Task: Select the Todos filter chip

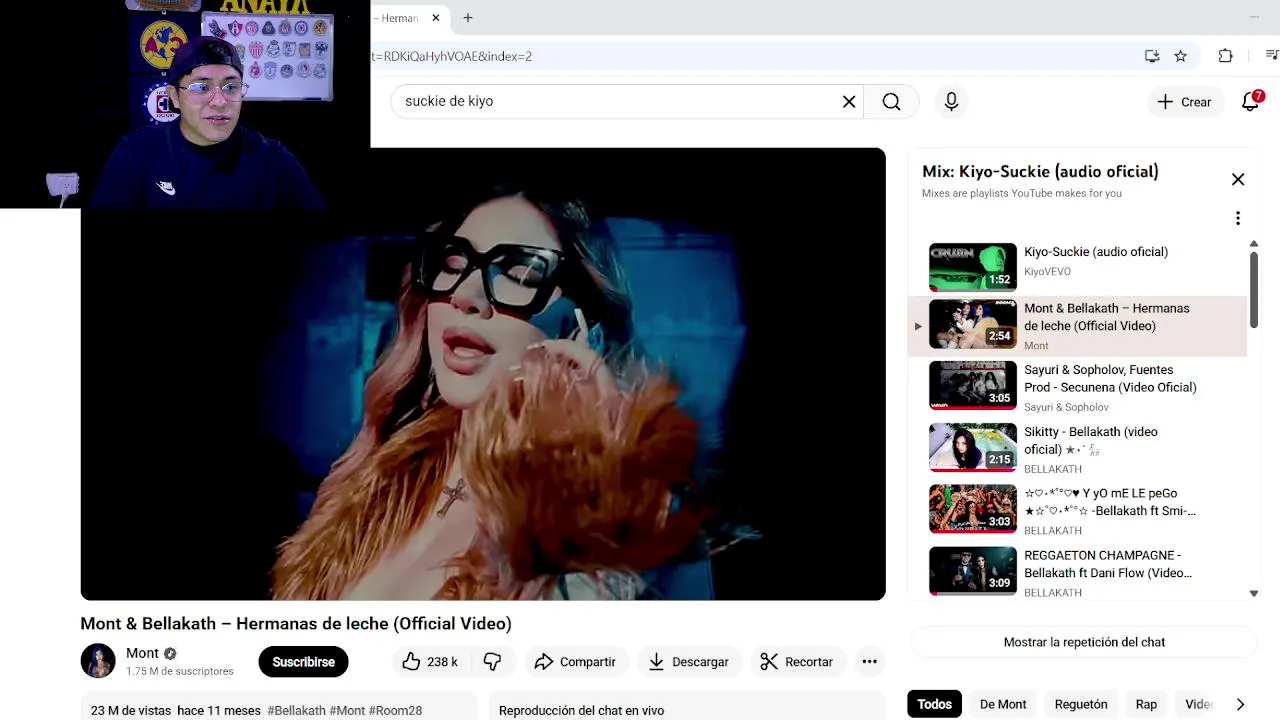Action: pos(934,704)
